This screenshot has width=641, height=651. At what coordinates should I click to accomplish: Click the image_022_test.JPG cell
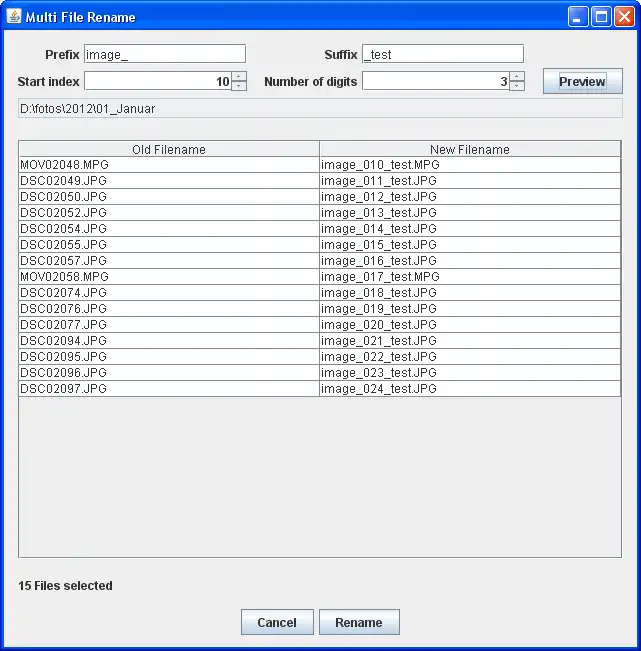point(470,357)
